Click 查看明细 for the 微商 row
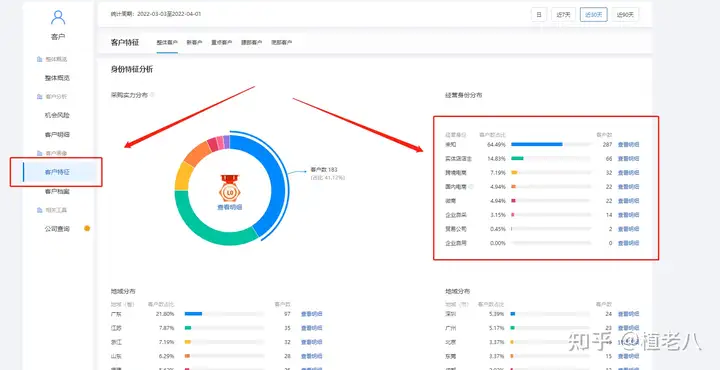Screen dimensions: 720x370 tap(629, 201)
